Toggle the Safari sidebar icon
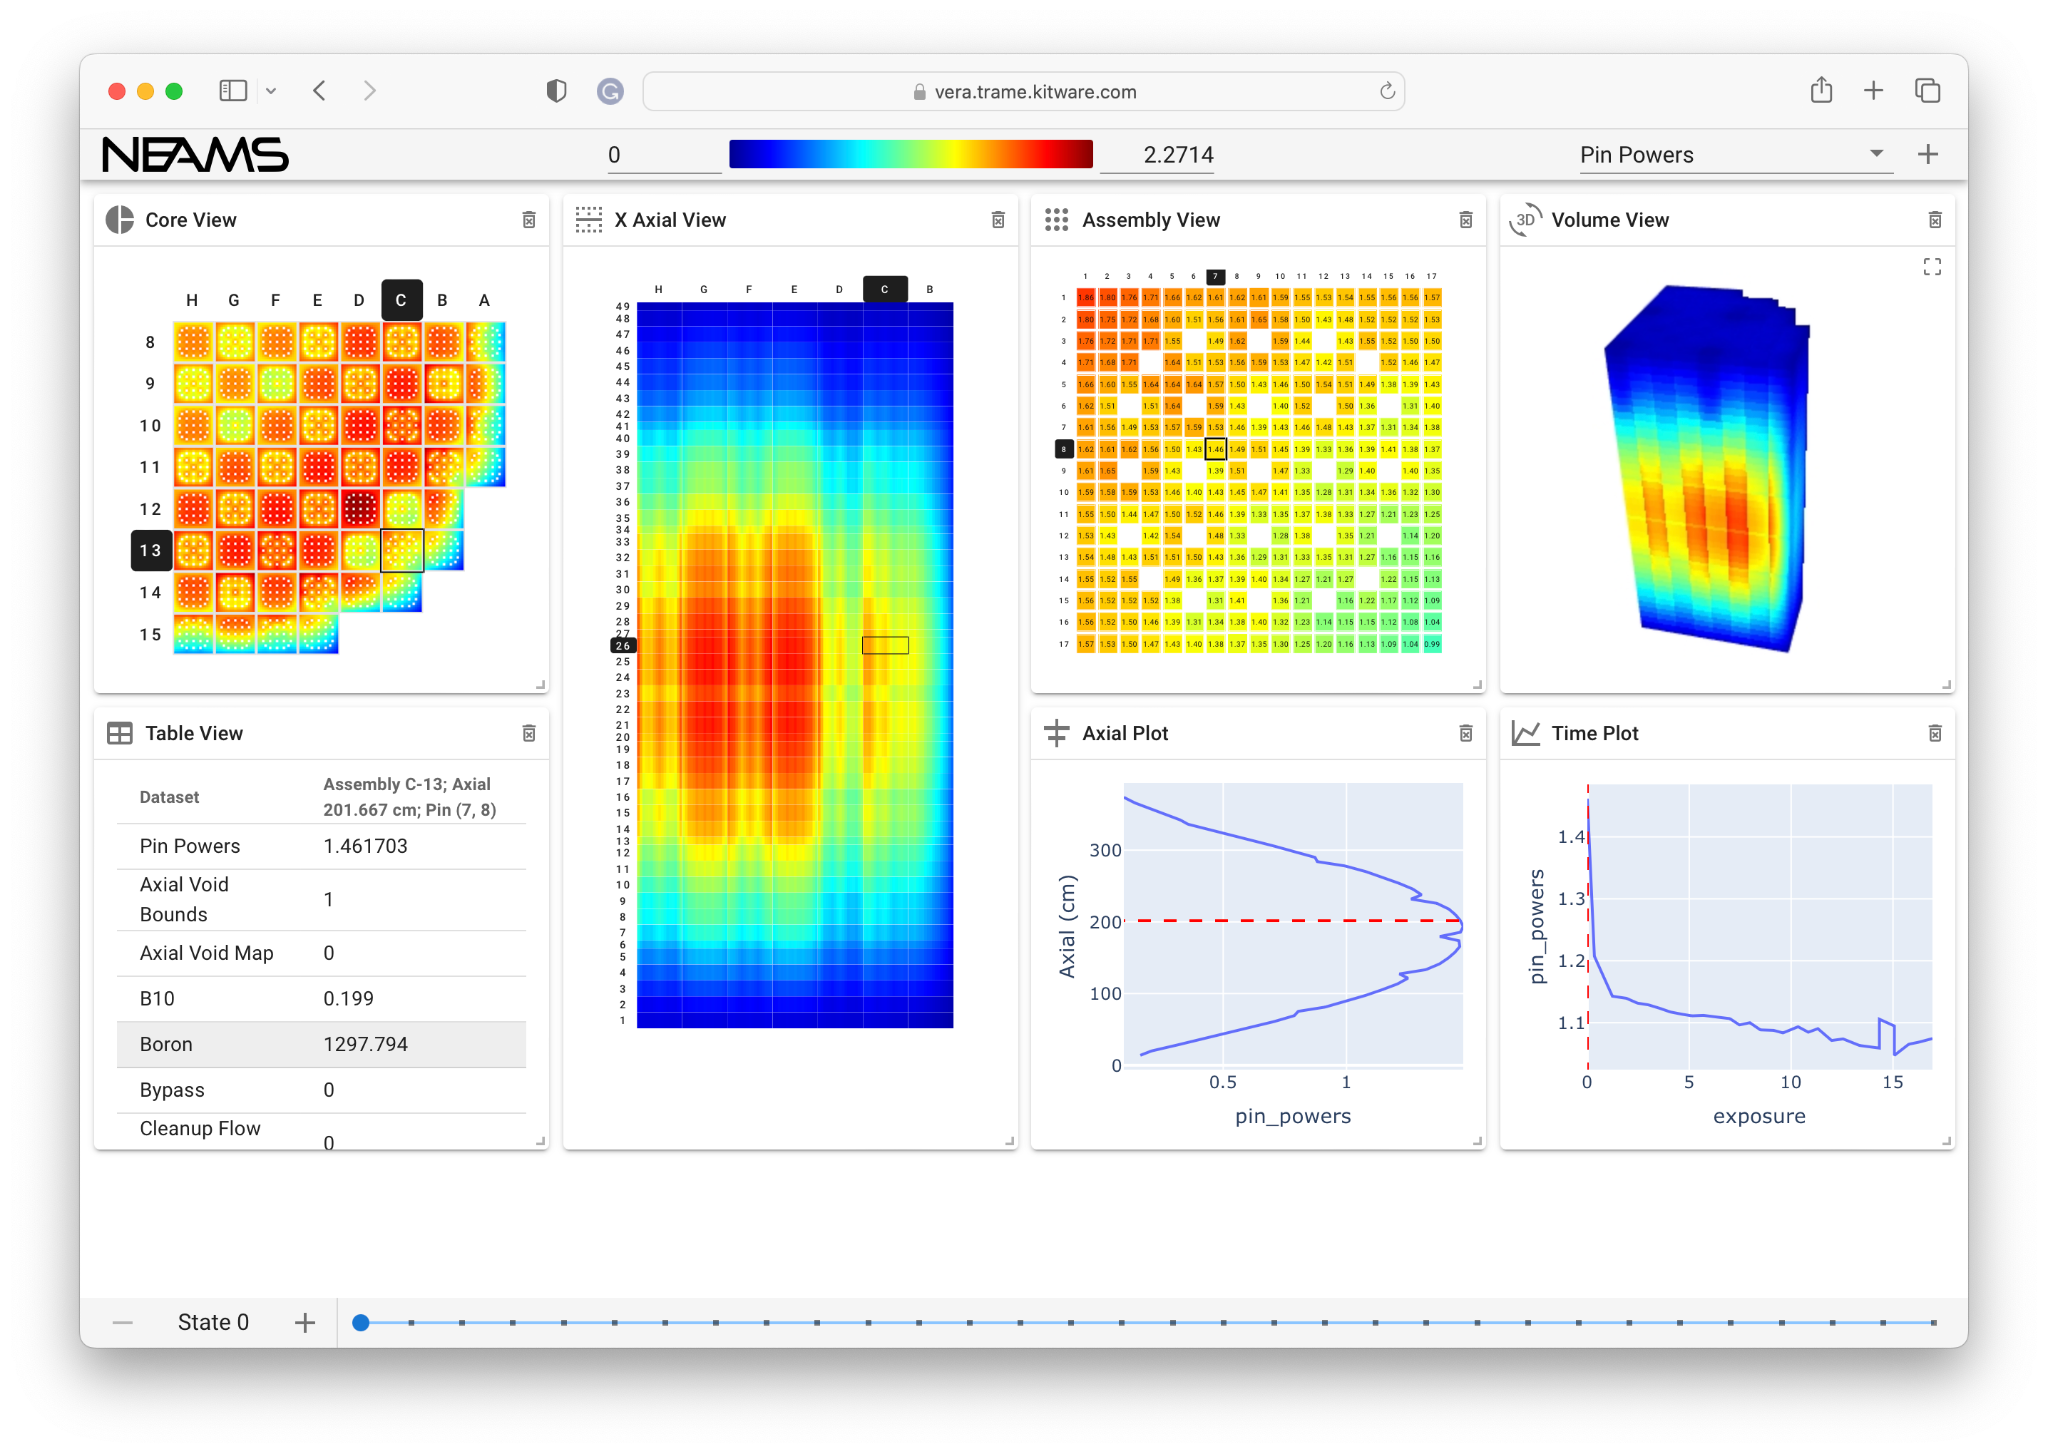The width and height of the screenshot is (2048, 1453). pos(232,90)
